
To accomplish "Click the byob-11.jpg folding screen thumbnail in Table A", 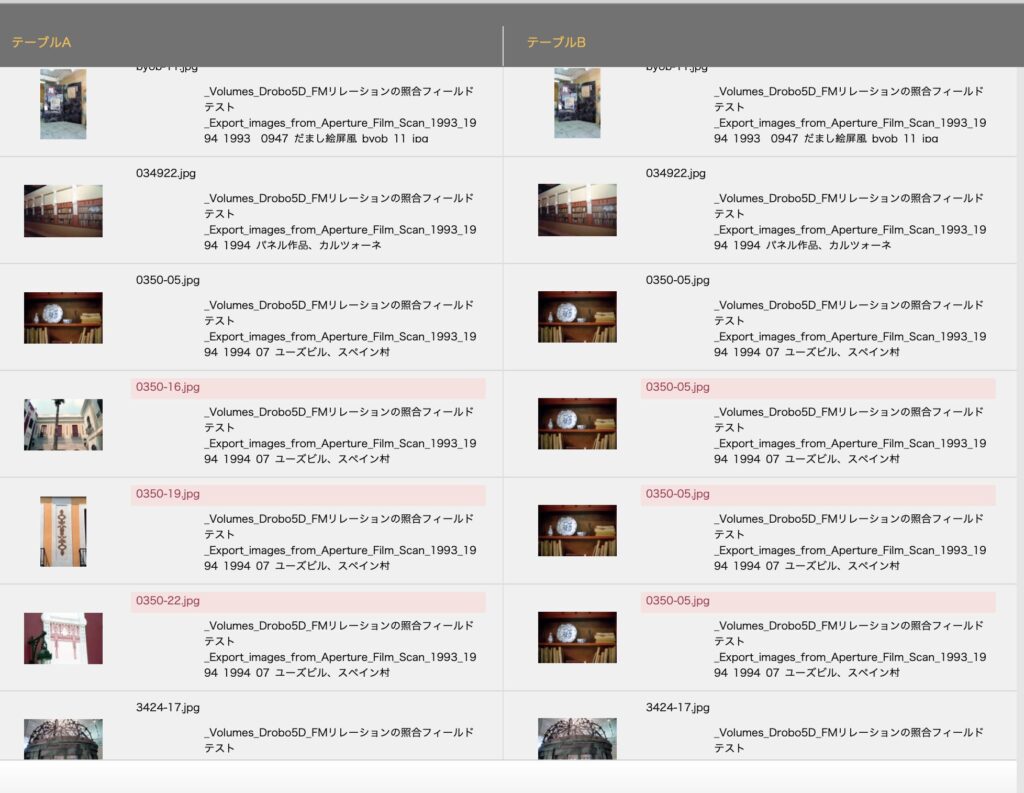I will [x=63, y=104].
